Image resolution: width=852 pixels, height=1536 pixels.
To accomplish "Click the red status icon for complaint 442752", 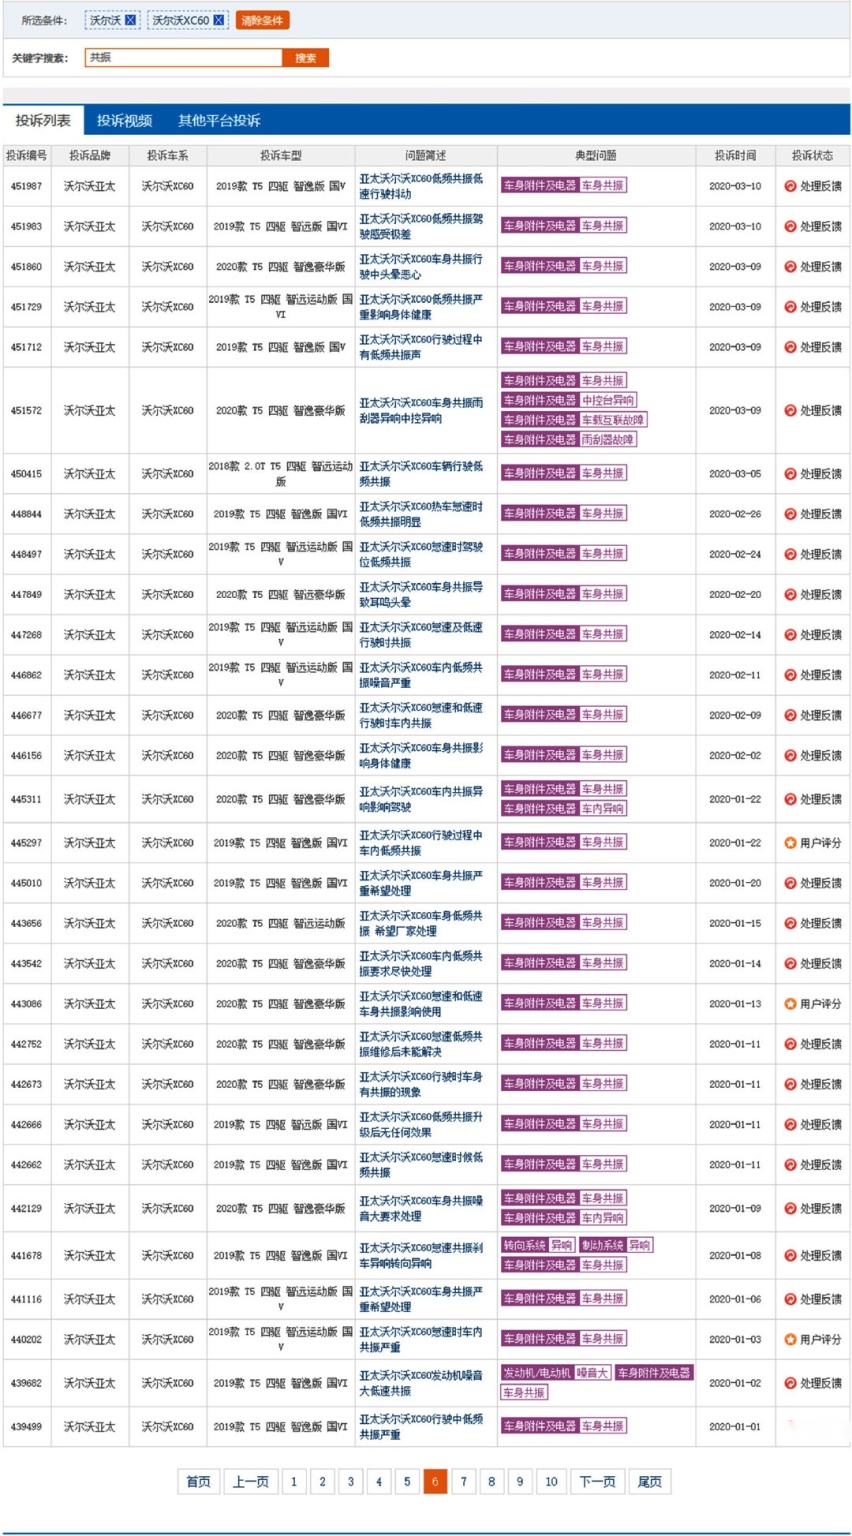I will click(790, 1044).
